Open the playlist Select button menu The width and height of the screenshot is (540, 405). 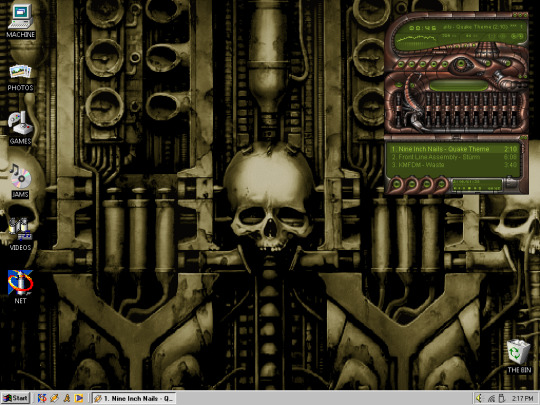click(427, 184)
